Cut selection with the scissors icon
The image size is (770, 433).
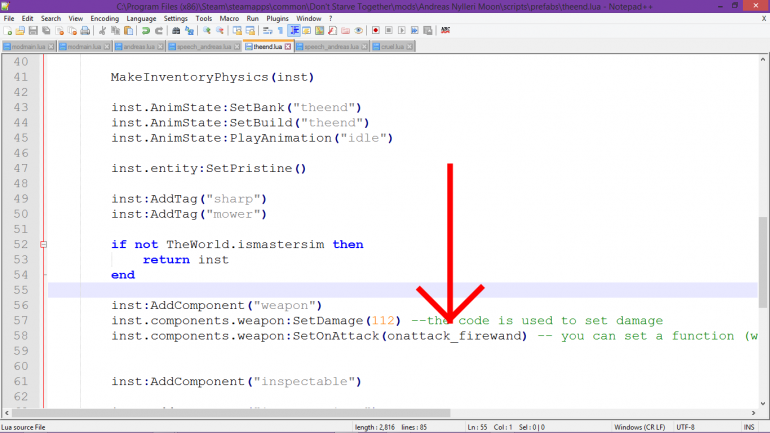point(102,31)
